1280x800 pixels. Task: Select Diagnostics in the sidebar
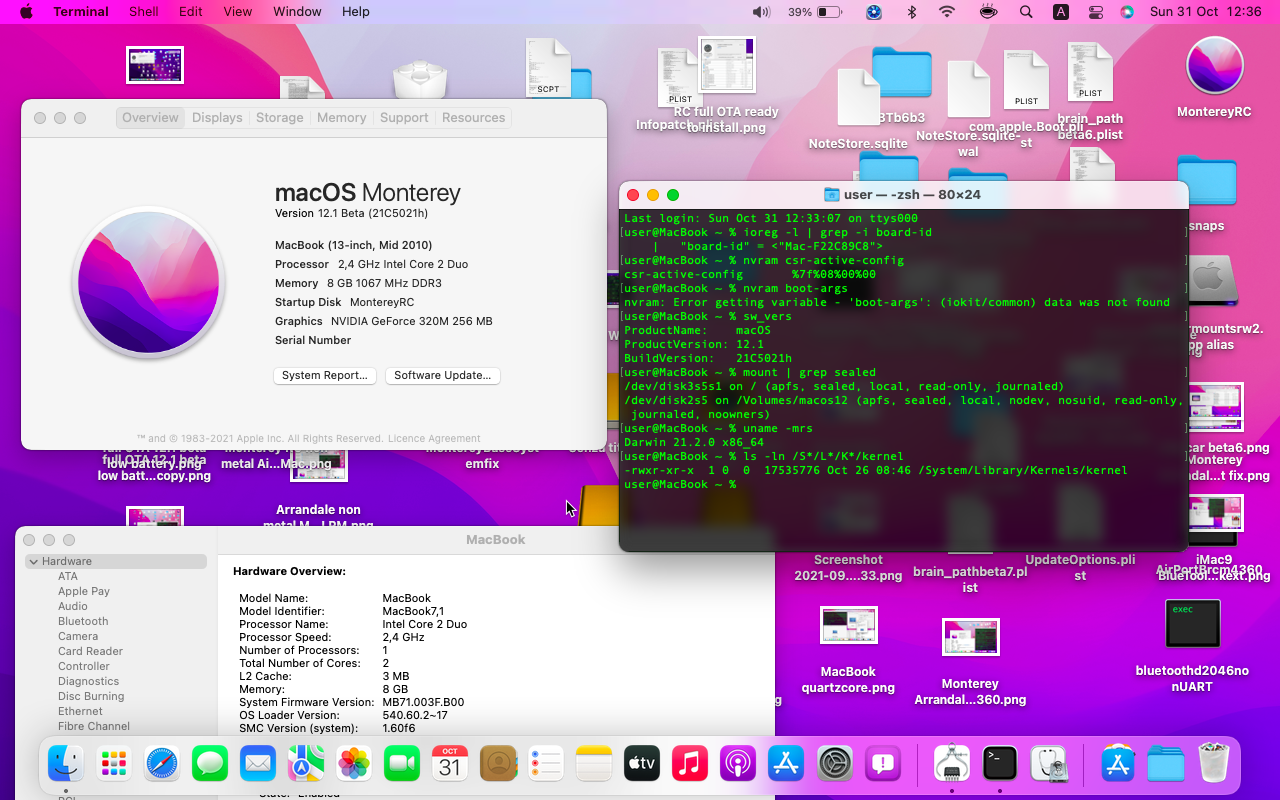pyautogui.click(x=88, y=681)
